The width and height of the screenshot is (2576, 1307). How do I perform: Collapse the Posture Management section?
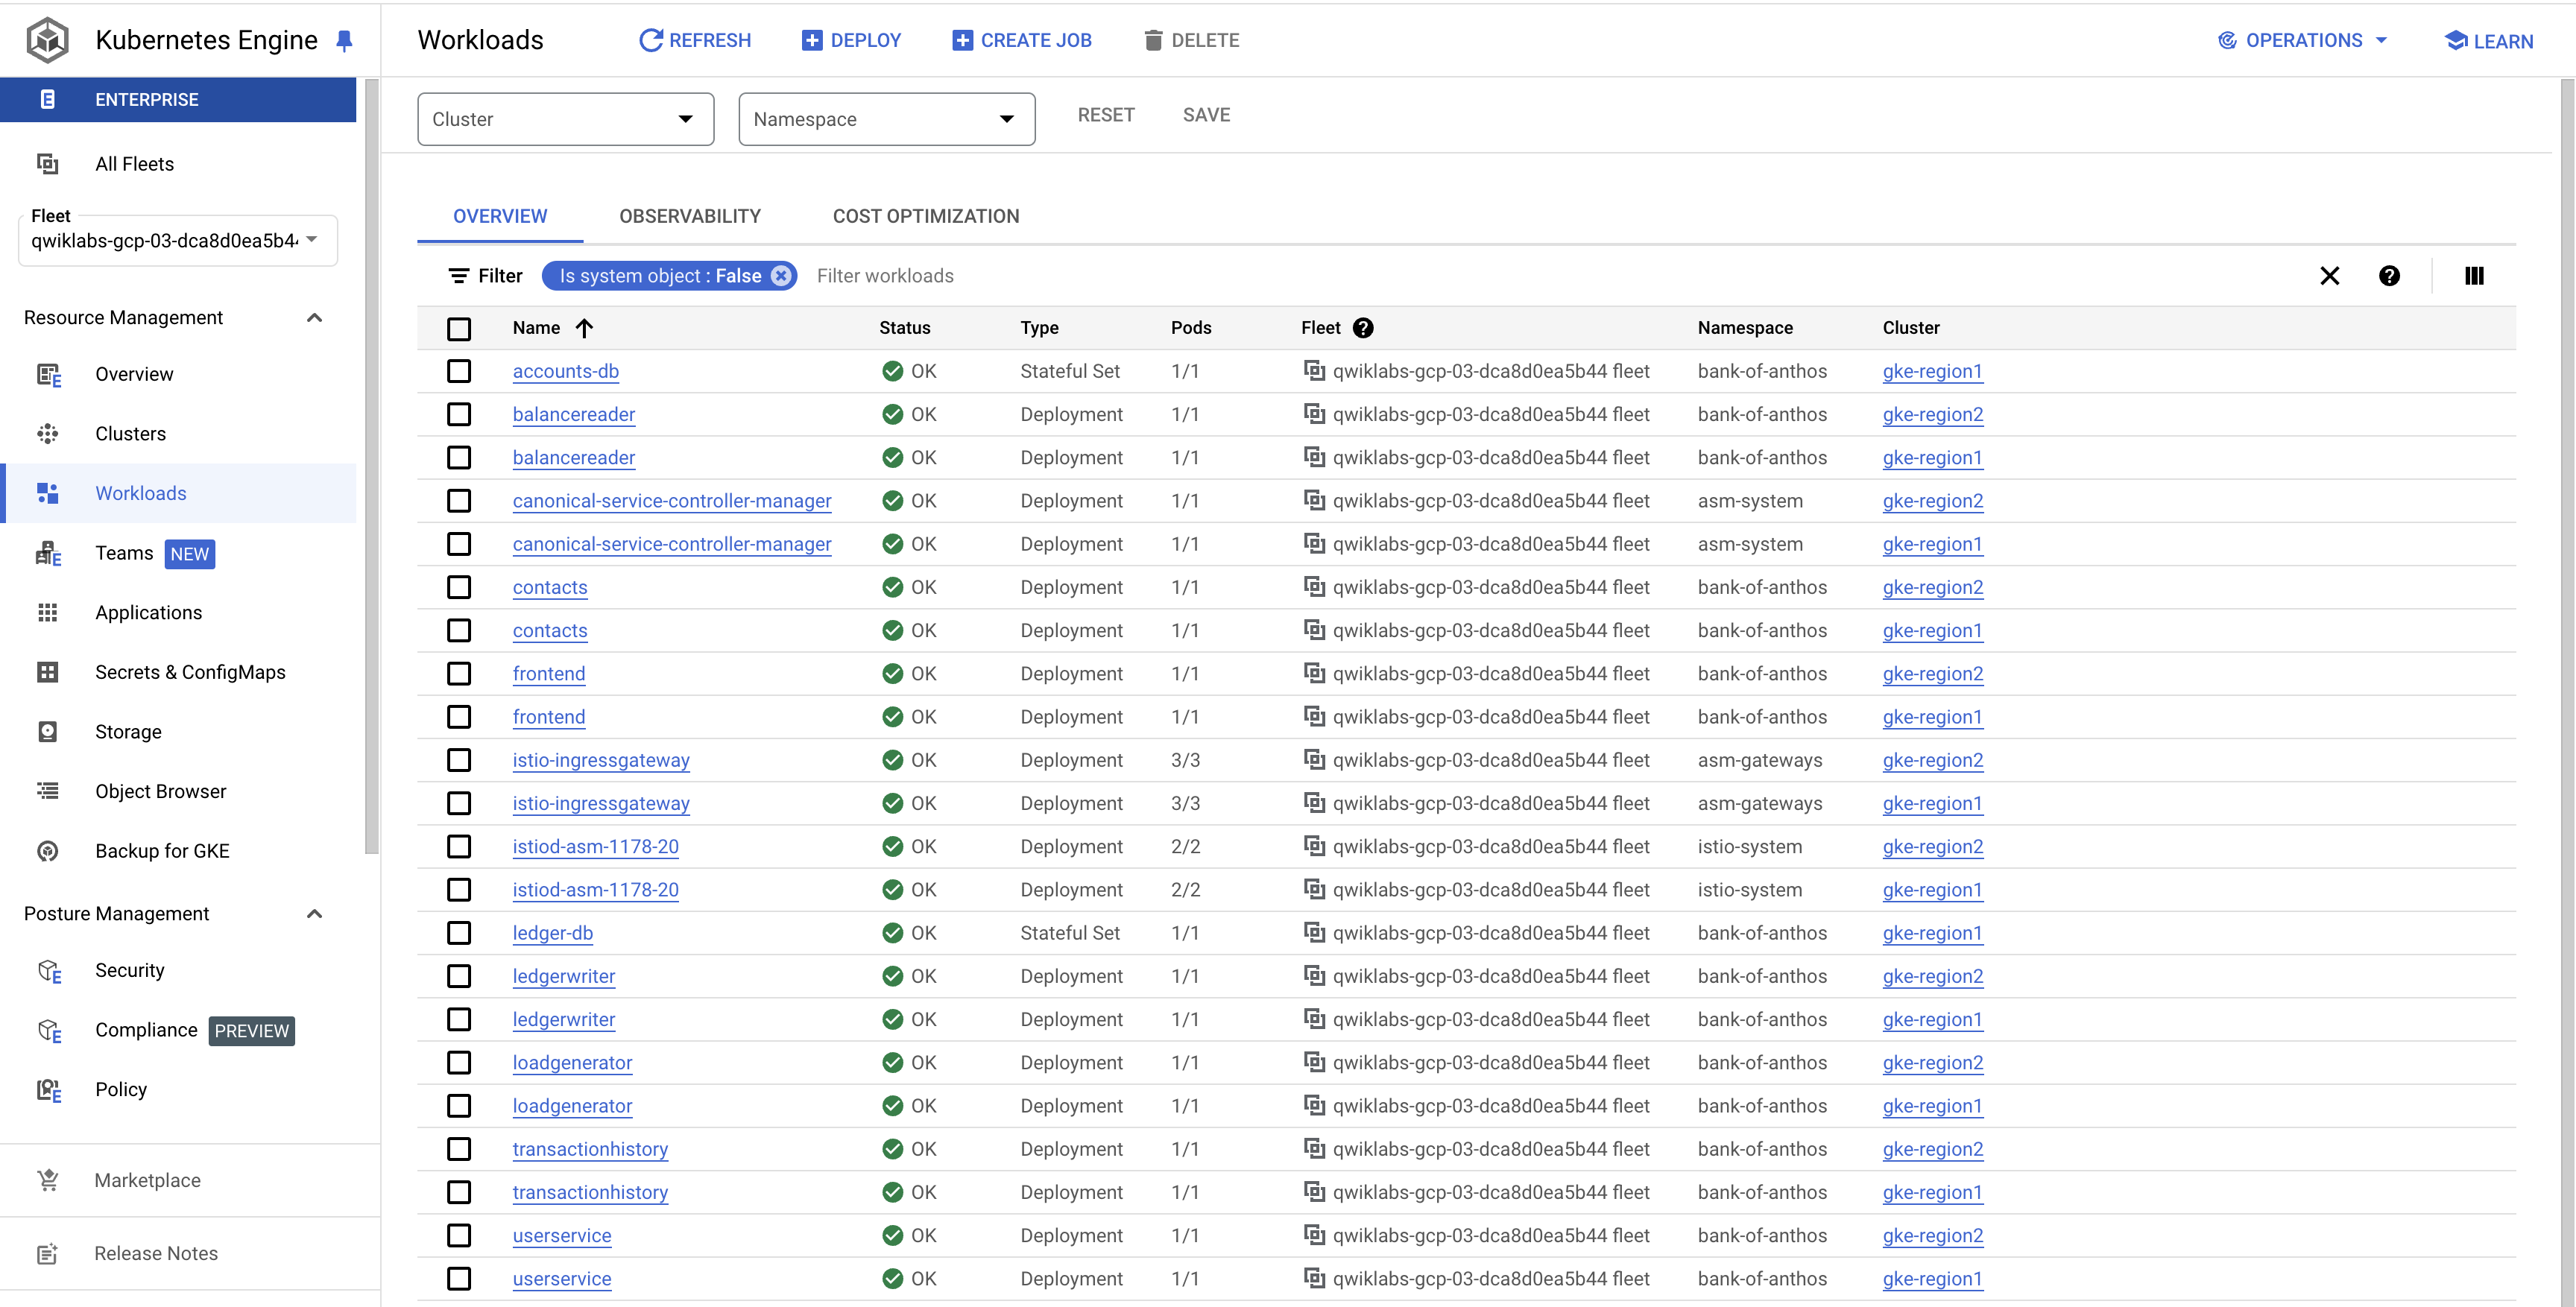pos(314,914)
